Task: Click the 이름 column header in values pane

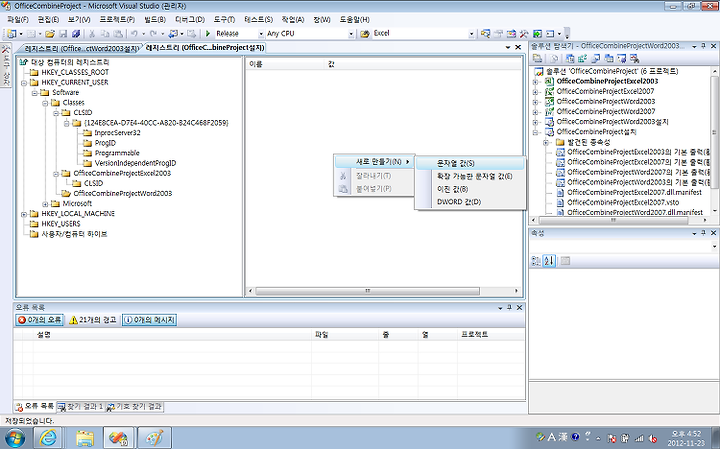Action: [x=285, y=65]
